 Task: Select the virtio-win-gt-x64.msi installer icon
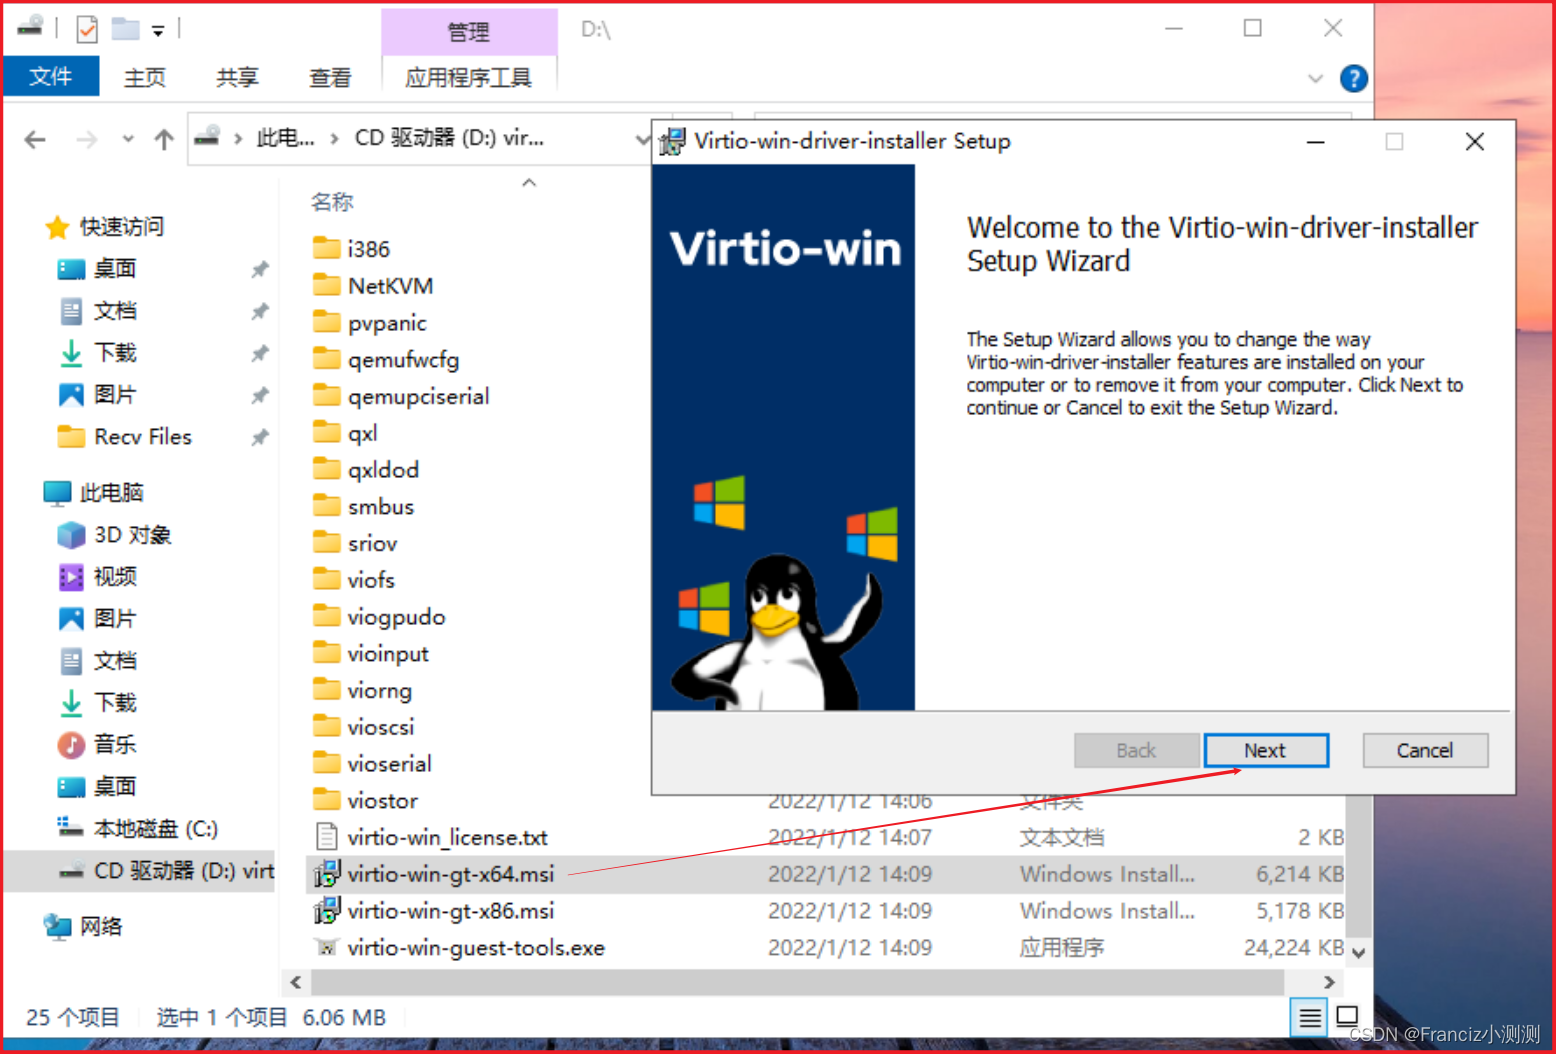point(326,874)
